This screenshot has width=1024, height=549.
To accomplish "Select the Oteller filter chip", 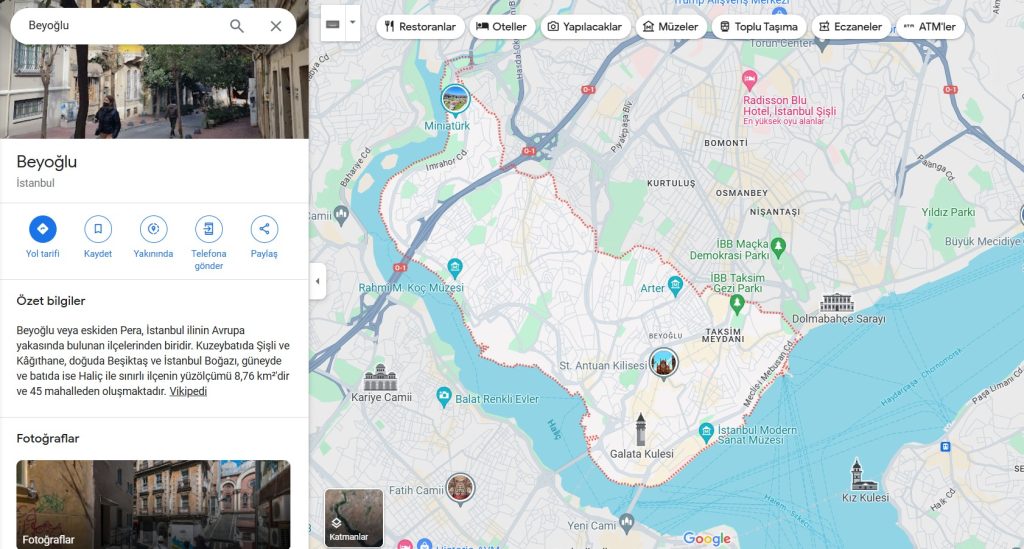I will 502,27.
